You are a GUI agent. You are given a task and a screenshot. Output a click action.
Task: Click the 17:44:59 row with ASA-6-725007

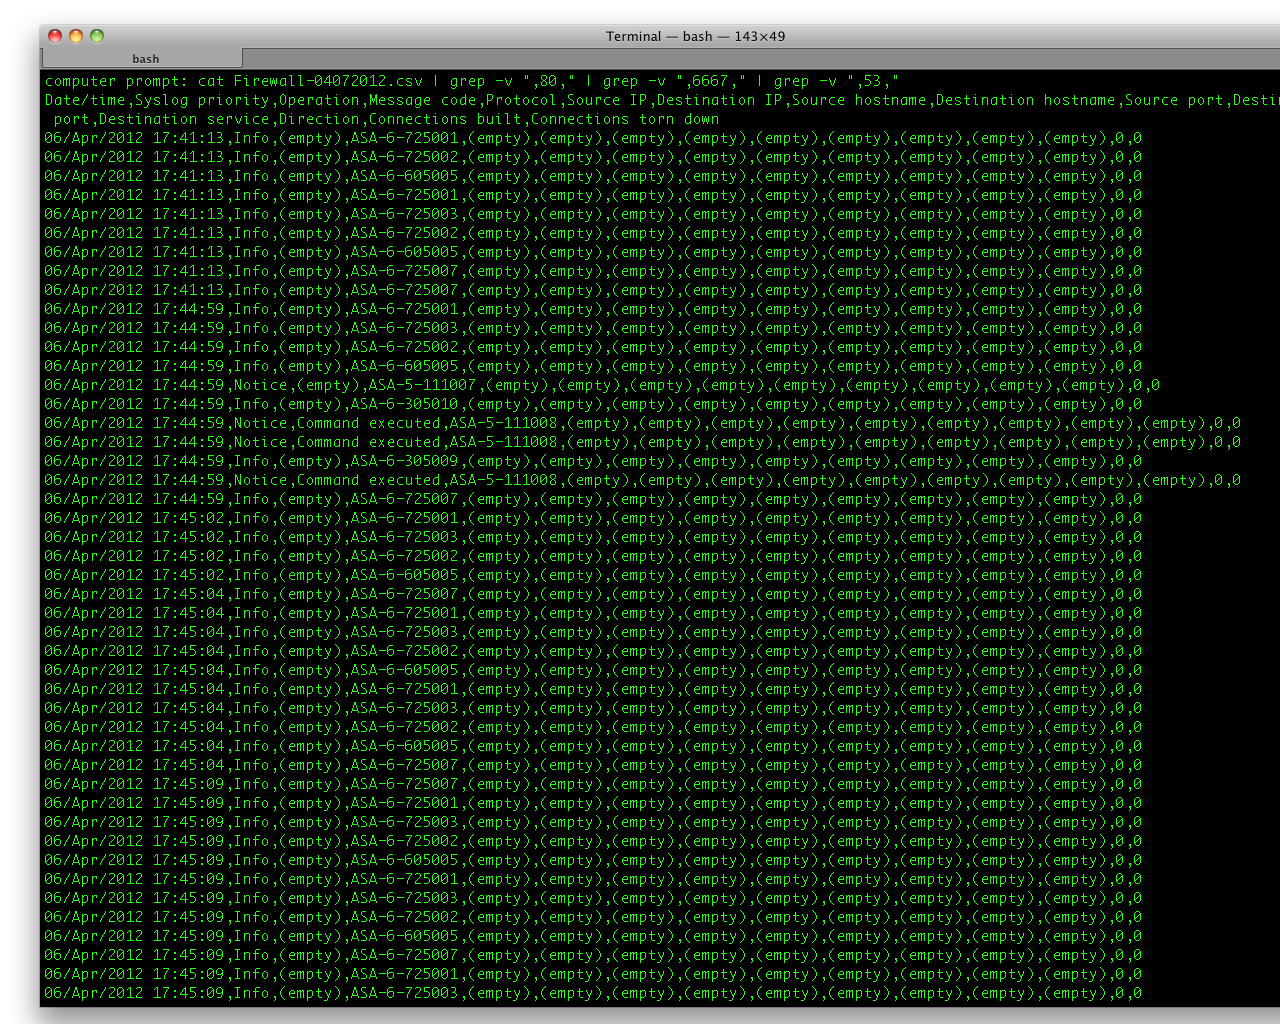tap(593, 499)
